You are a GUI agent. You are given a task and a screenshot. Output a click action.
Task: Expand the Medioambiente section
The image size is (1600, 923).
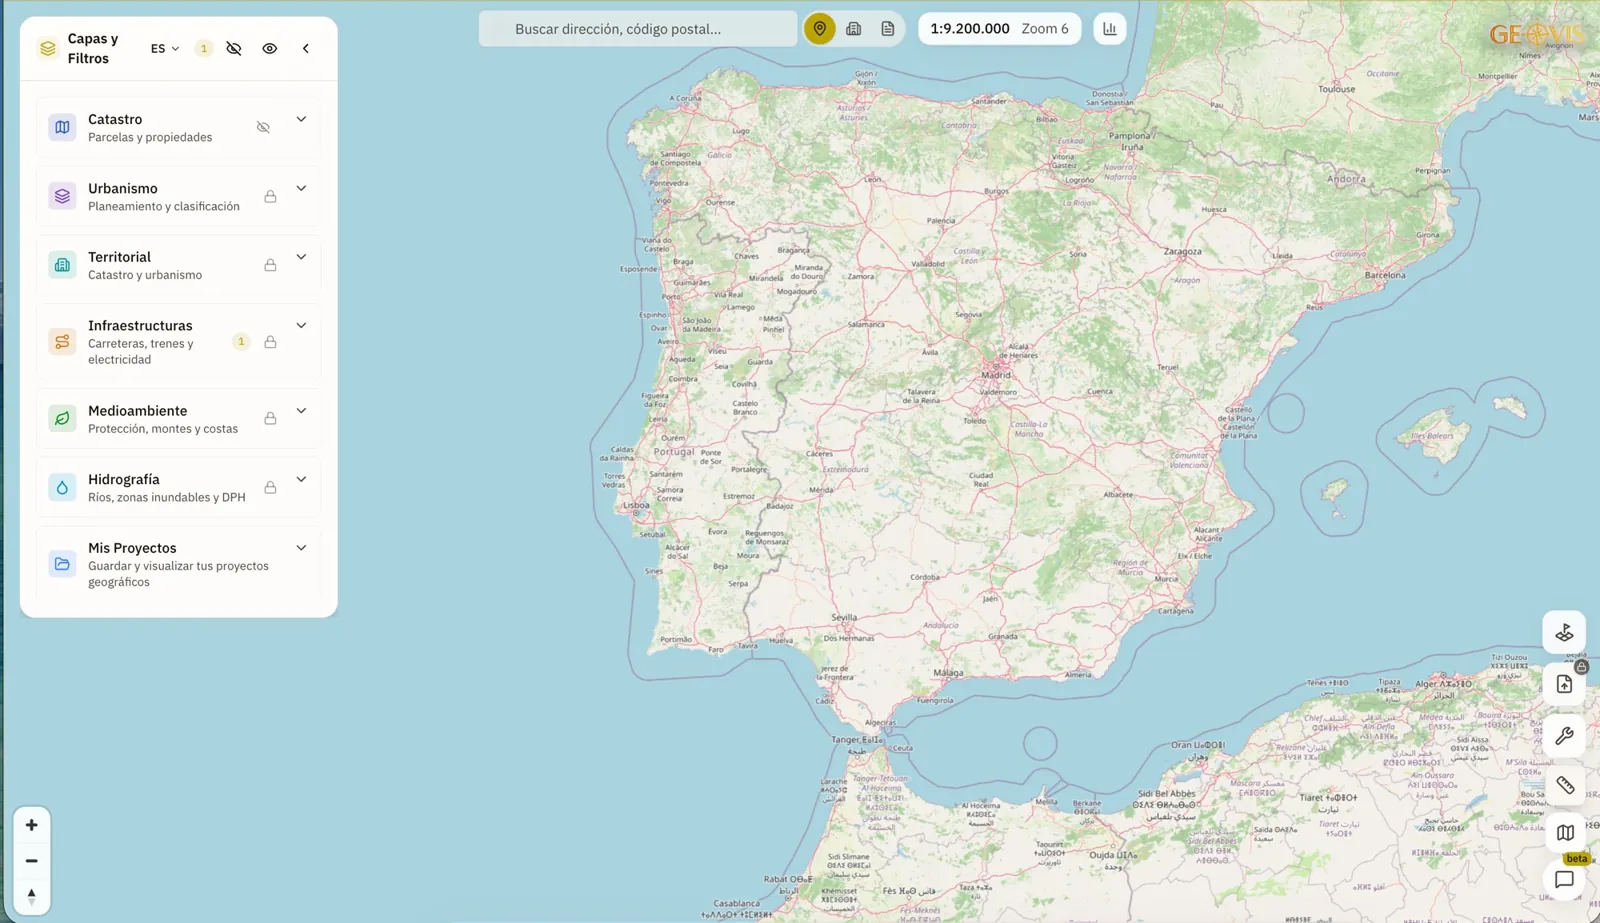[301, 411]
